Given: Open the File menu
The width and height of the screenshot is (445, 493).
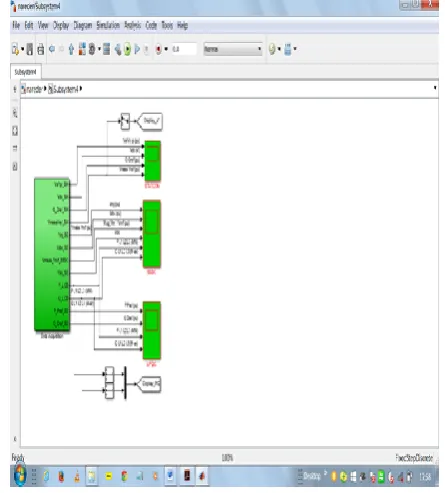Looking at the screenshot, I should click(x=16, y=25).
